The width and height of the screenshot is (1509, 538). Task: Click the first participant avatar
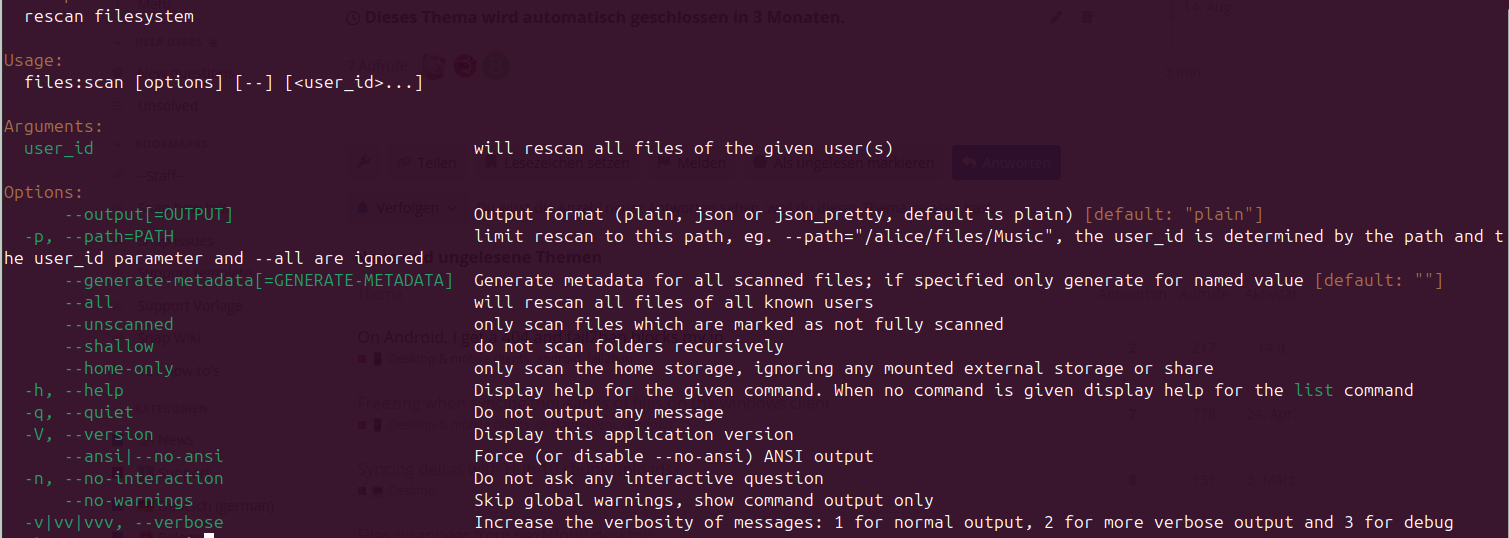tap(433, 66)
